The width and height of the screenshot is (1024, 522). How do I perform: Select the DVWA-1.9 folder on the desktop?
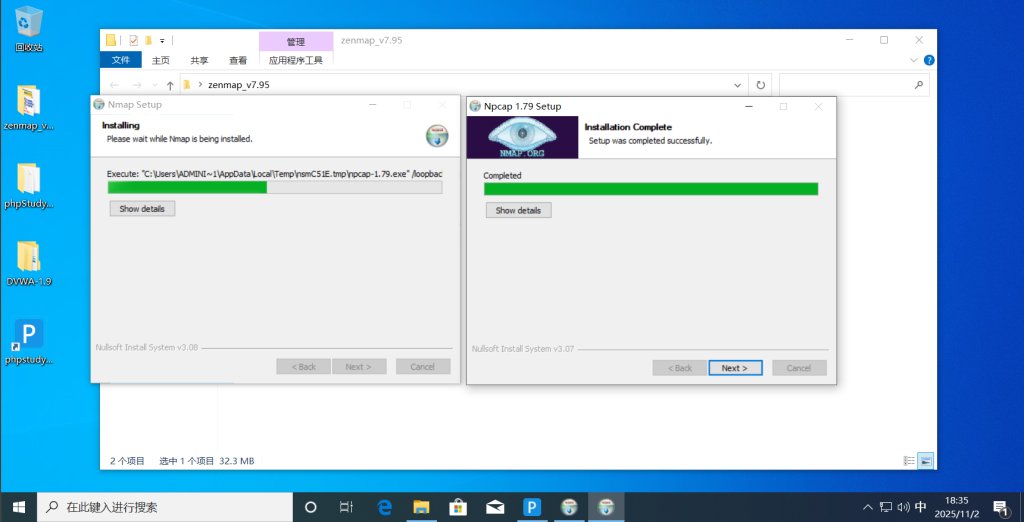click(x=29, y=262)
